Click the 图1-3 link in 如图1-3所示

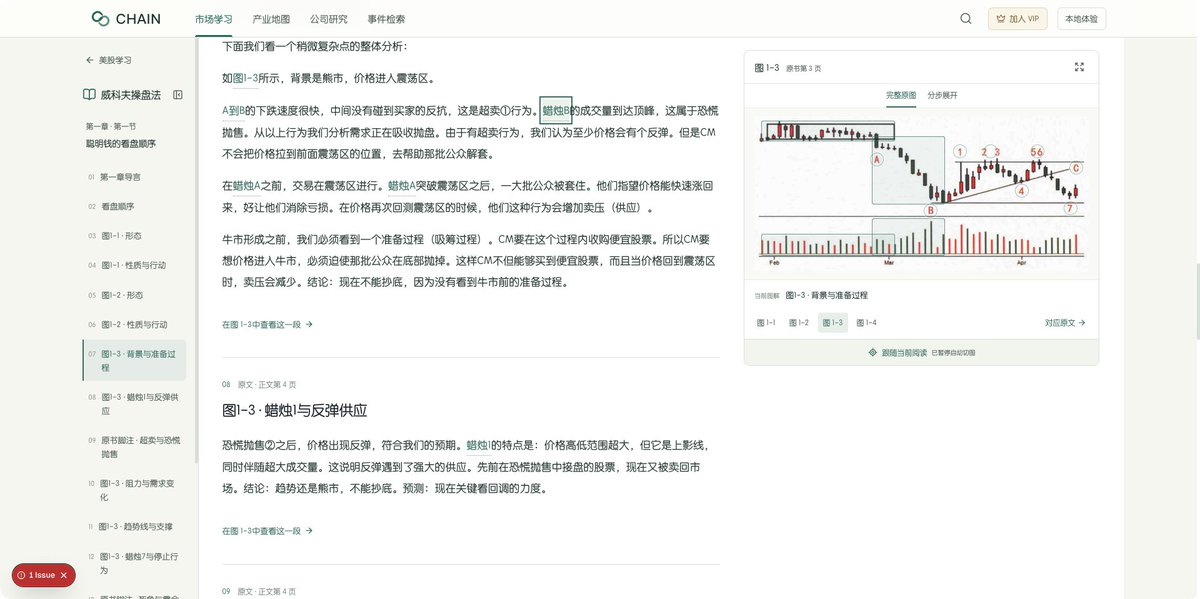click(x=246, y=78)
